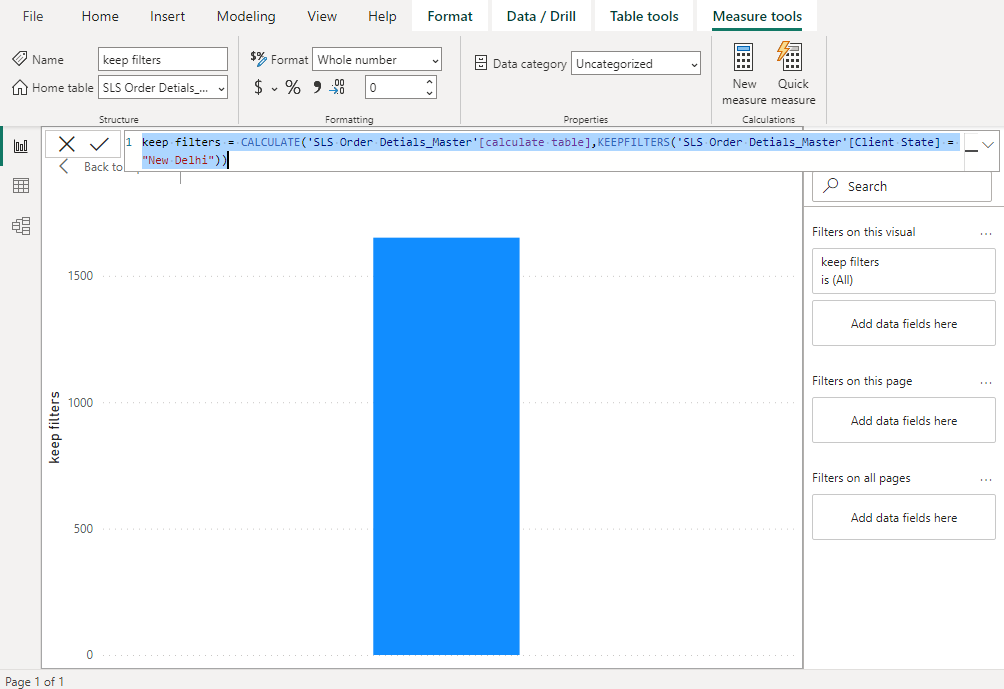Viewport: 1004px width, 689px height.
Task: Click the 1500 axis label
Action: (x=81, y=276)
